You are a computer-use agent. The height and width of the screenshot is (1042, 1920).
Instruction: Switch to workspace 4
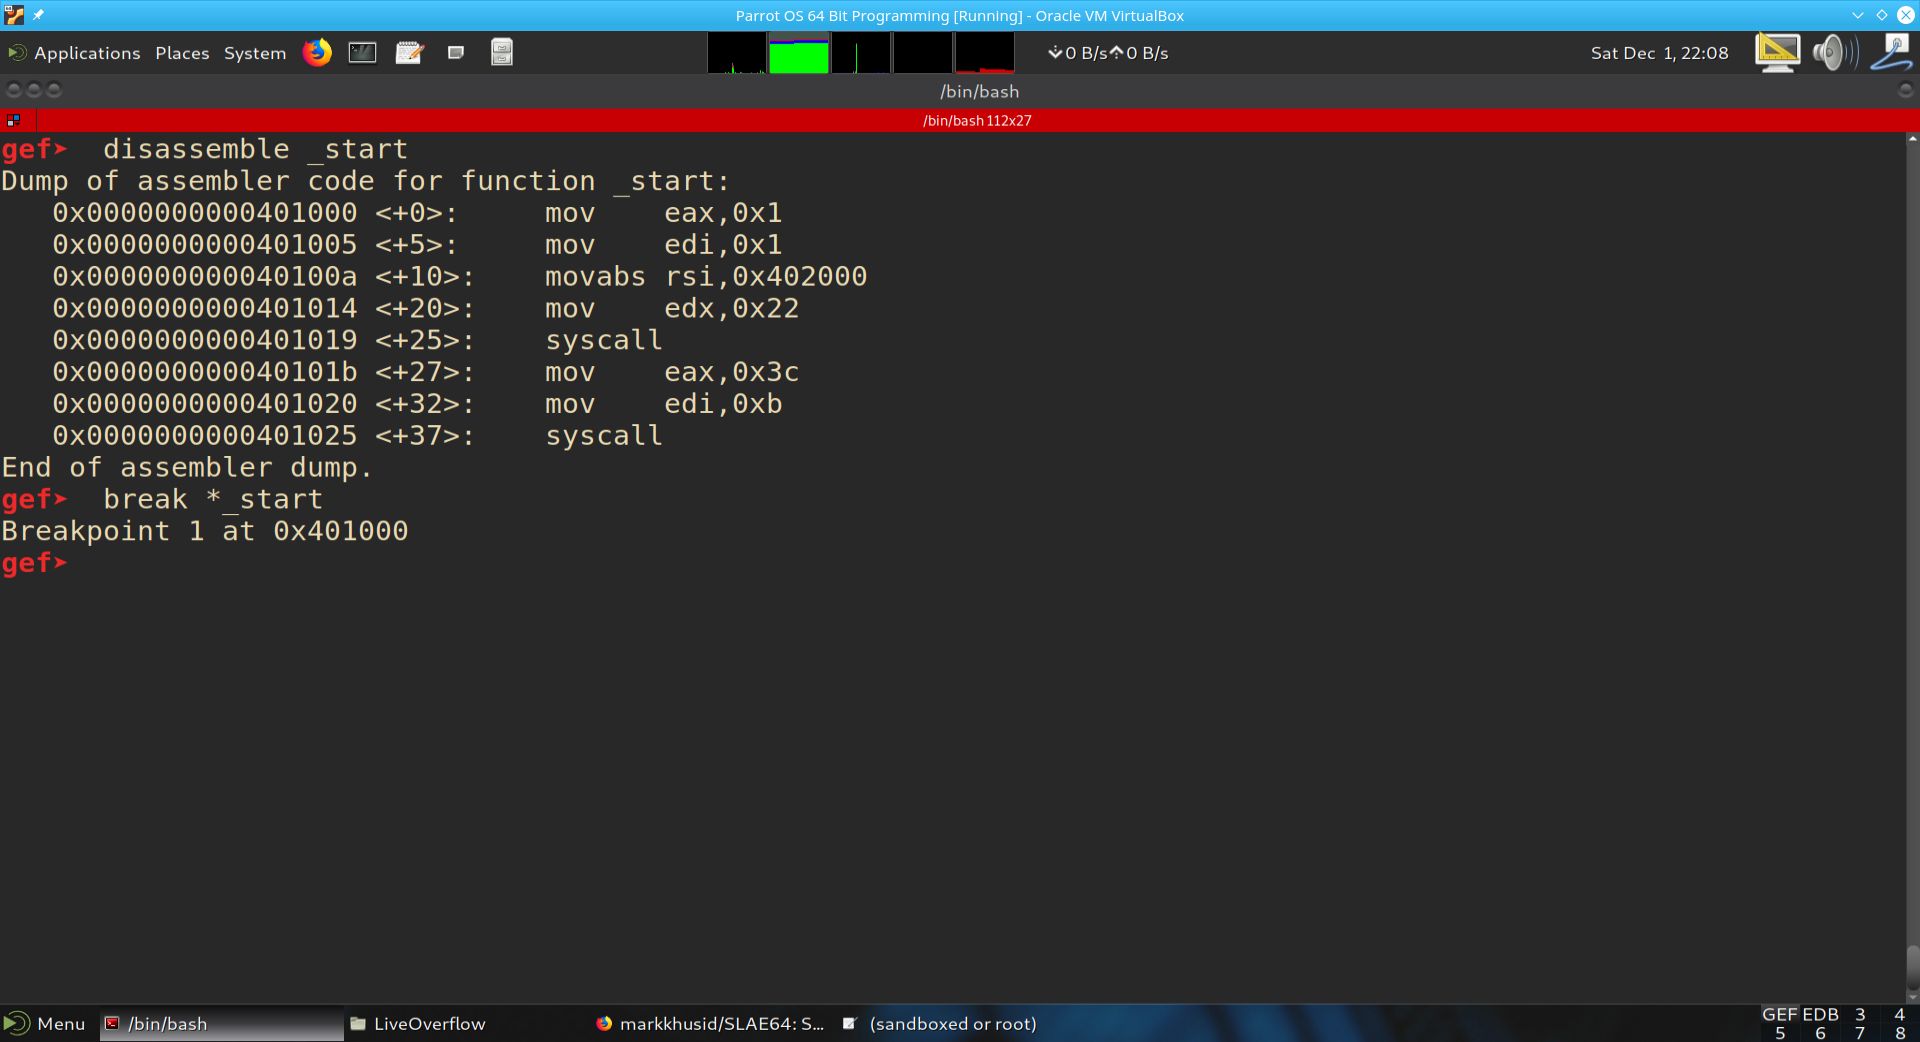pyautogui.click(x=1900, y=1014)
